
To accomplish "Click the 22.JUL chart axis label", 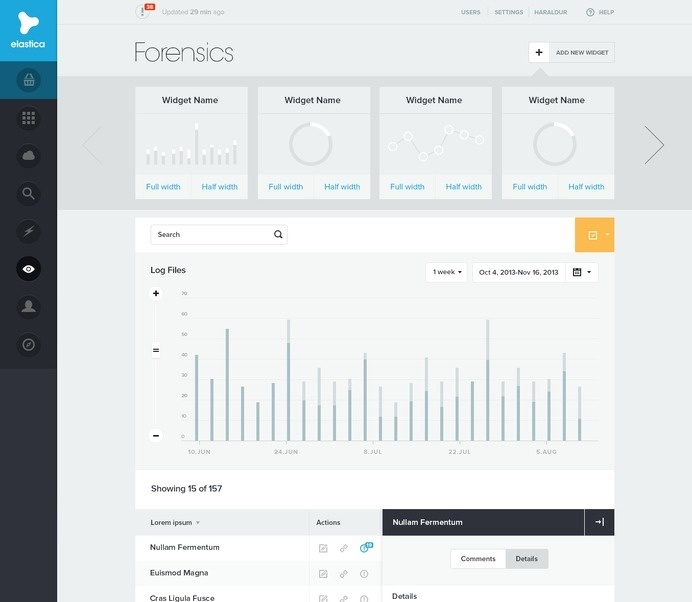I will coord(459,452).
